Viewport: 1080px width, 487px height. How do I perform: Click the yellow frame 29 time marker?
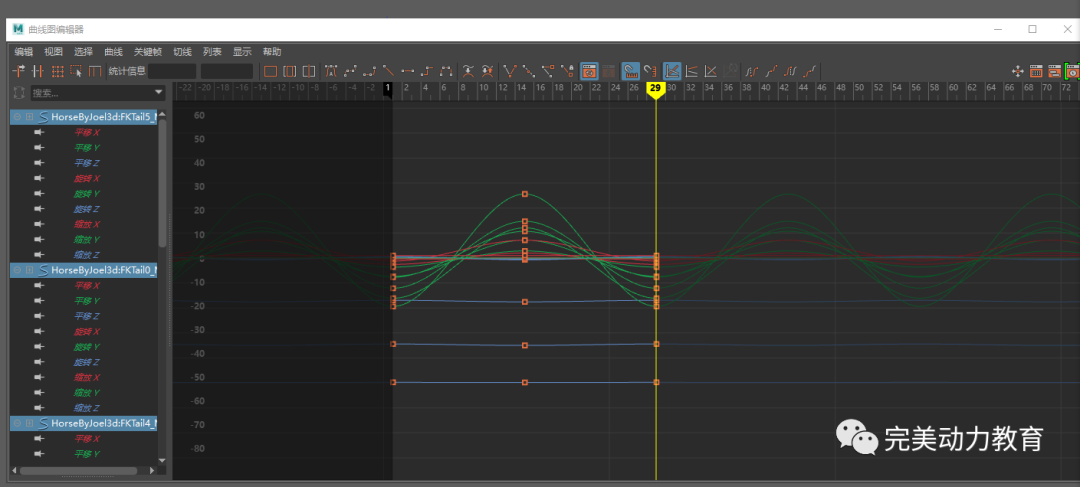655,89
